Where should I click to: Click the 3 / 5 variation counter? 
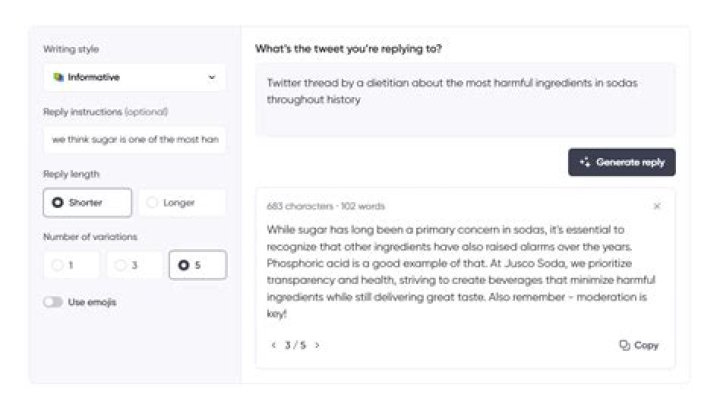click(295, 345)
